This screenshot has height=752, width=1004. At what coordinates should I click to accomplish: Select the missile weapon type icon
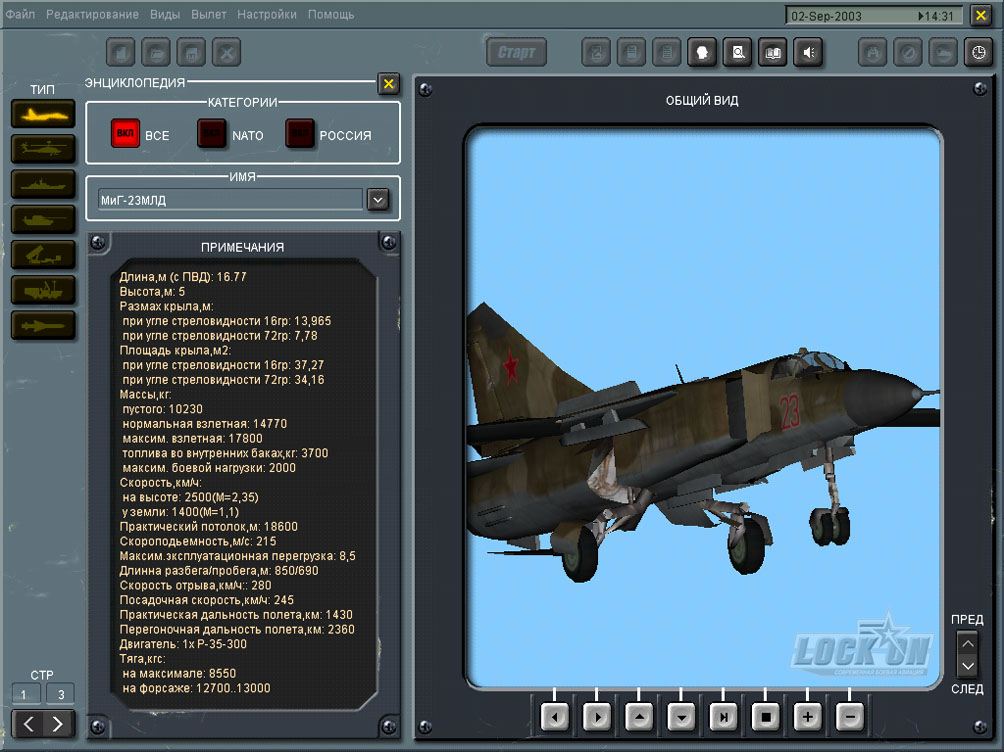pyautogui.click(x=43, y=325)
